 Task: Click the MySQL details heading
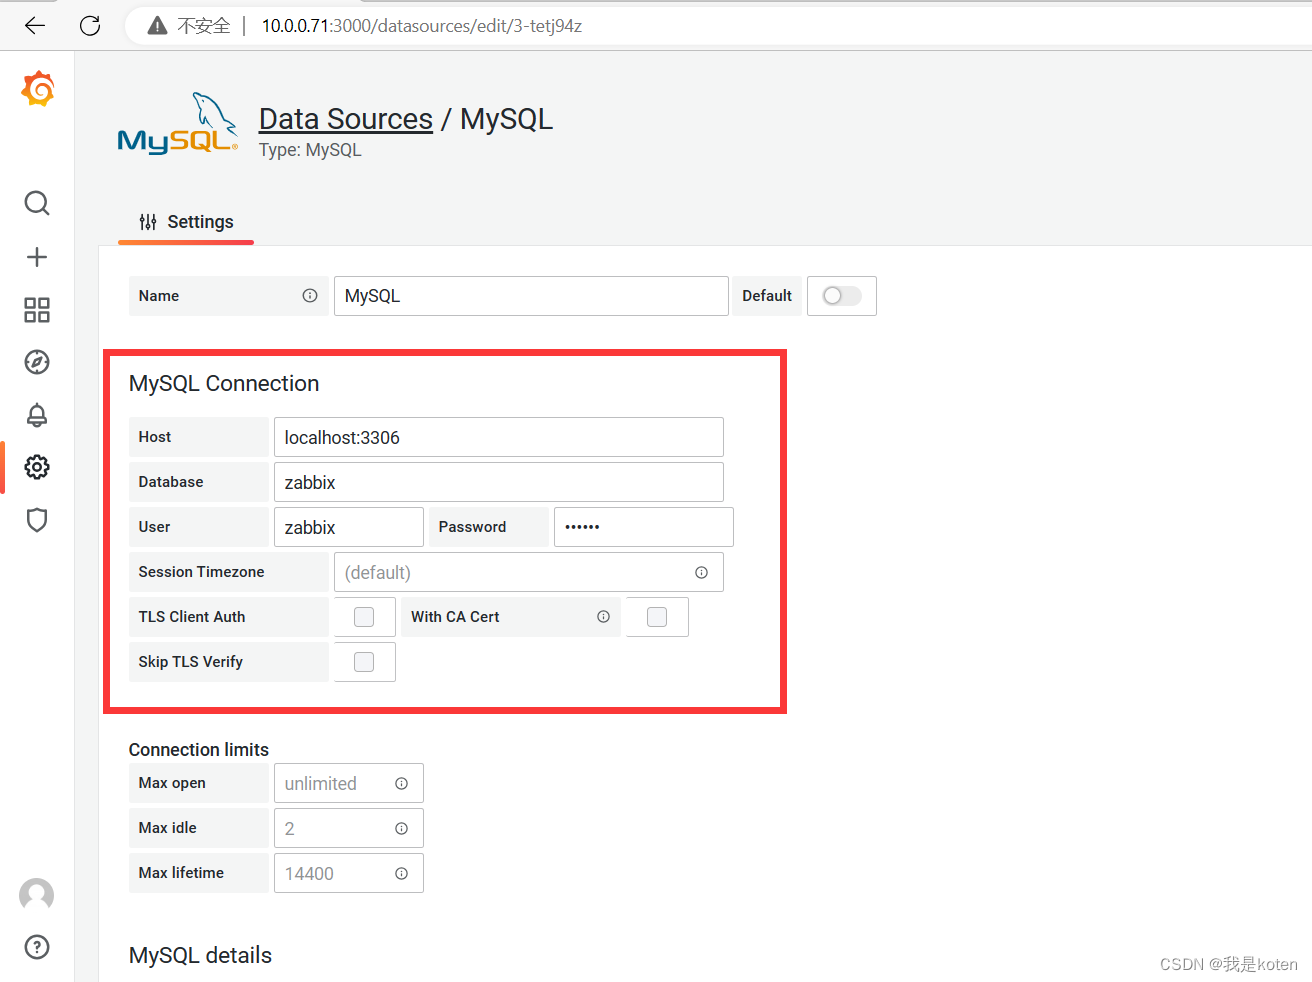click(x=200, y=956)
